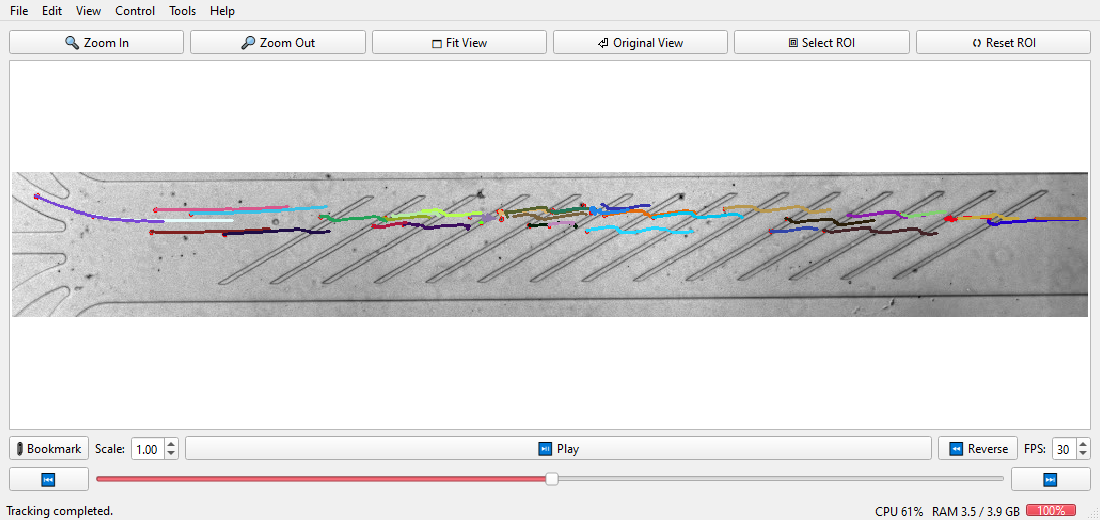1100x520 pixels.
Task: Activate Select ROI tool
Action: tap(821, 42)
